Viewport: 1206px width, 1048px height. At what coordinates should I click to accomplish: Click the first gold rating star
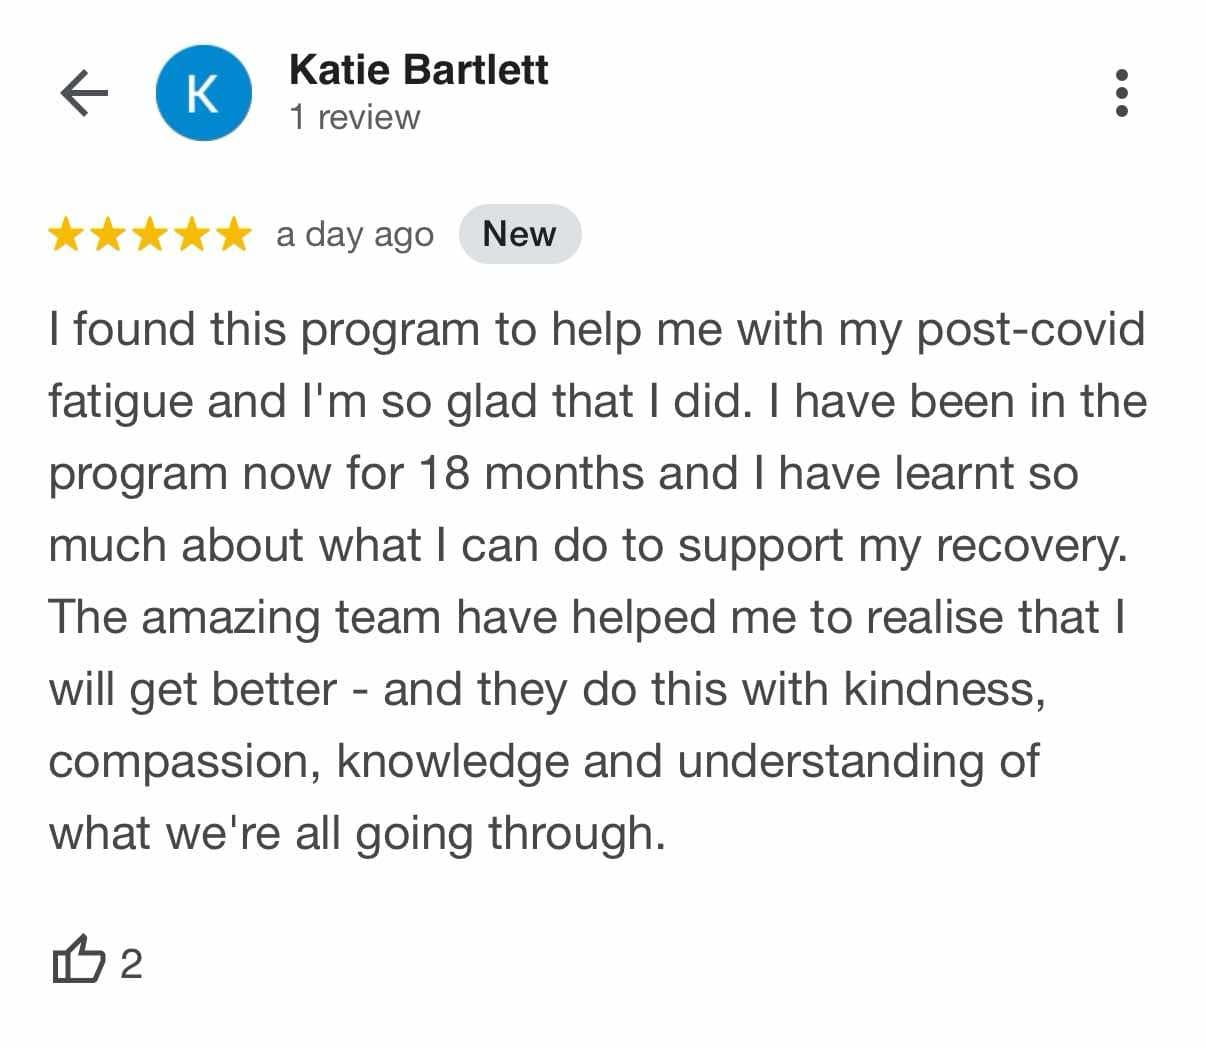[x=68, y=235]
